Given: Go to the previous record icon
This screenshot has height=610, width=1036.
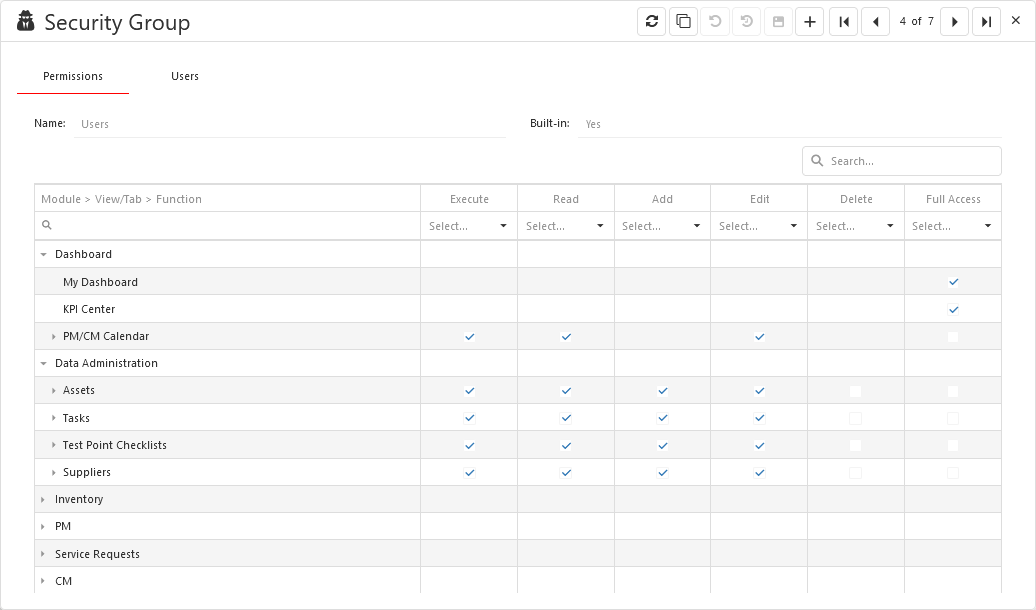Looking at the screenshot, I should pos(875,21).
